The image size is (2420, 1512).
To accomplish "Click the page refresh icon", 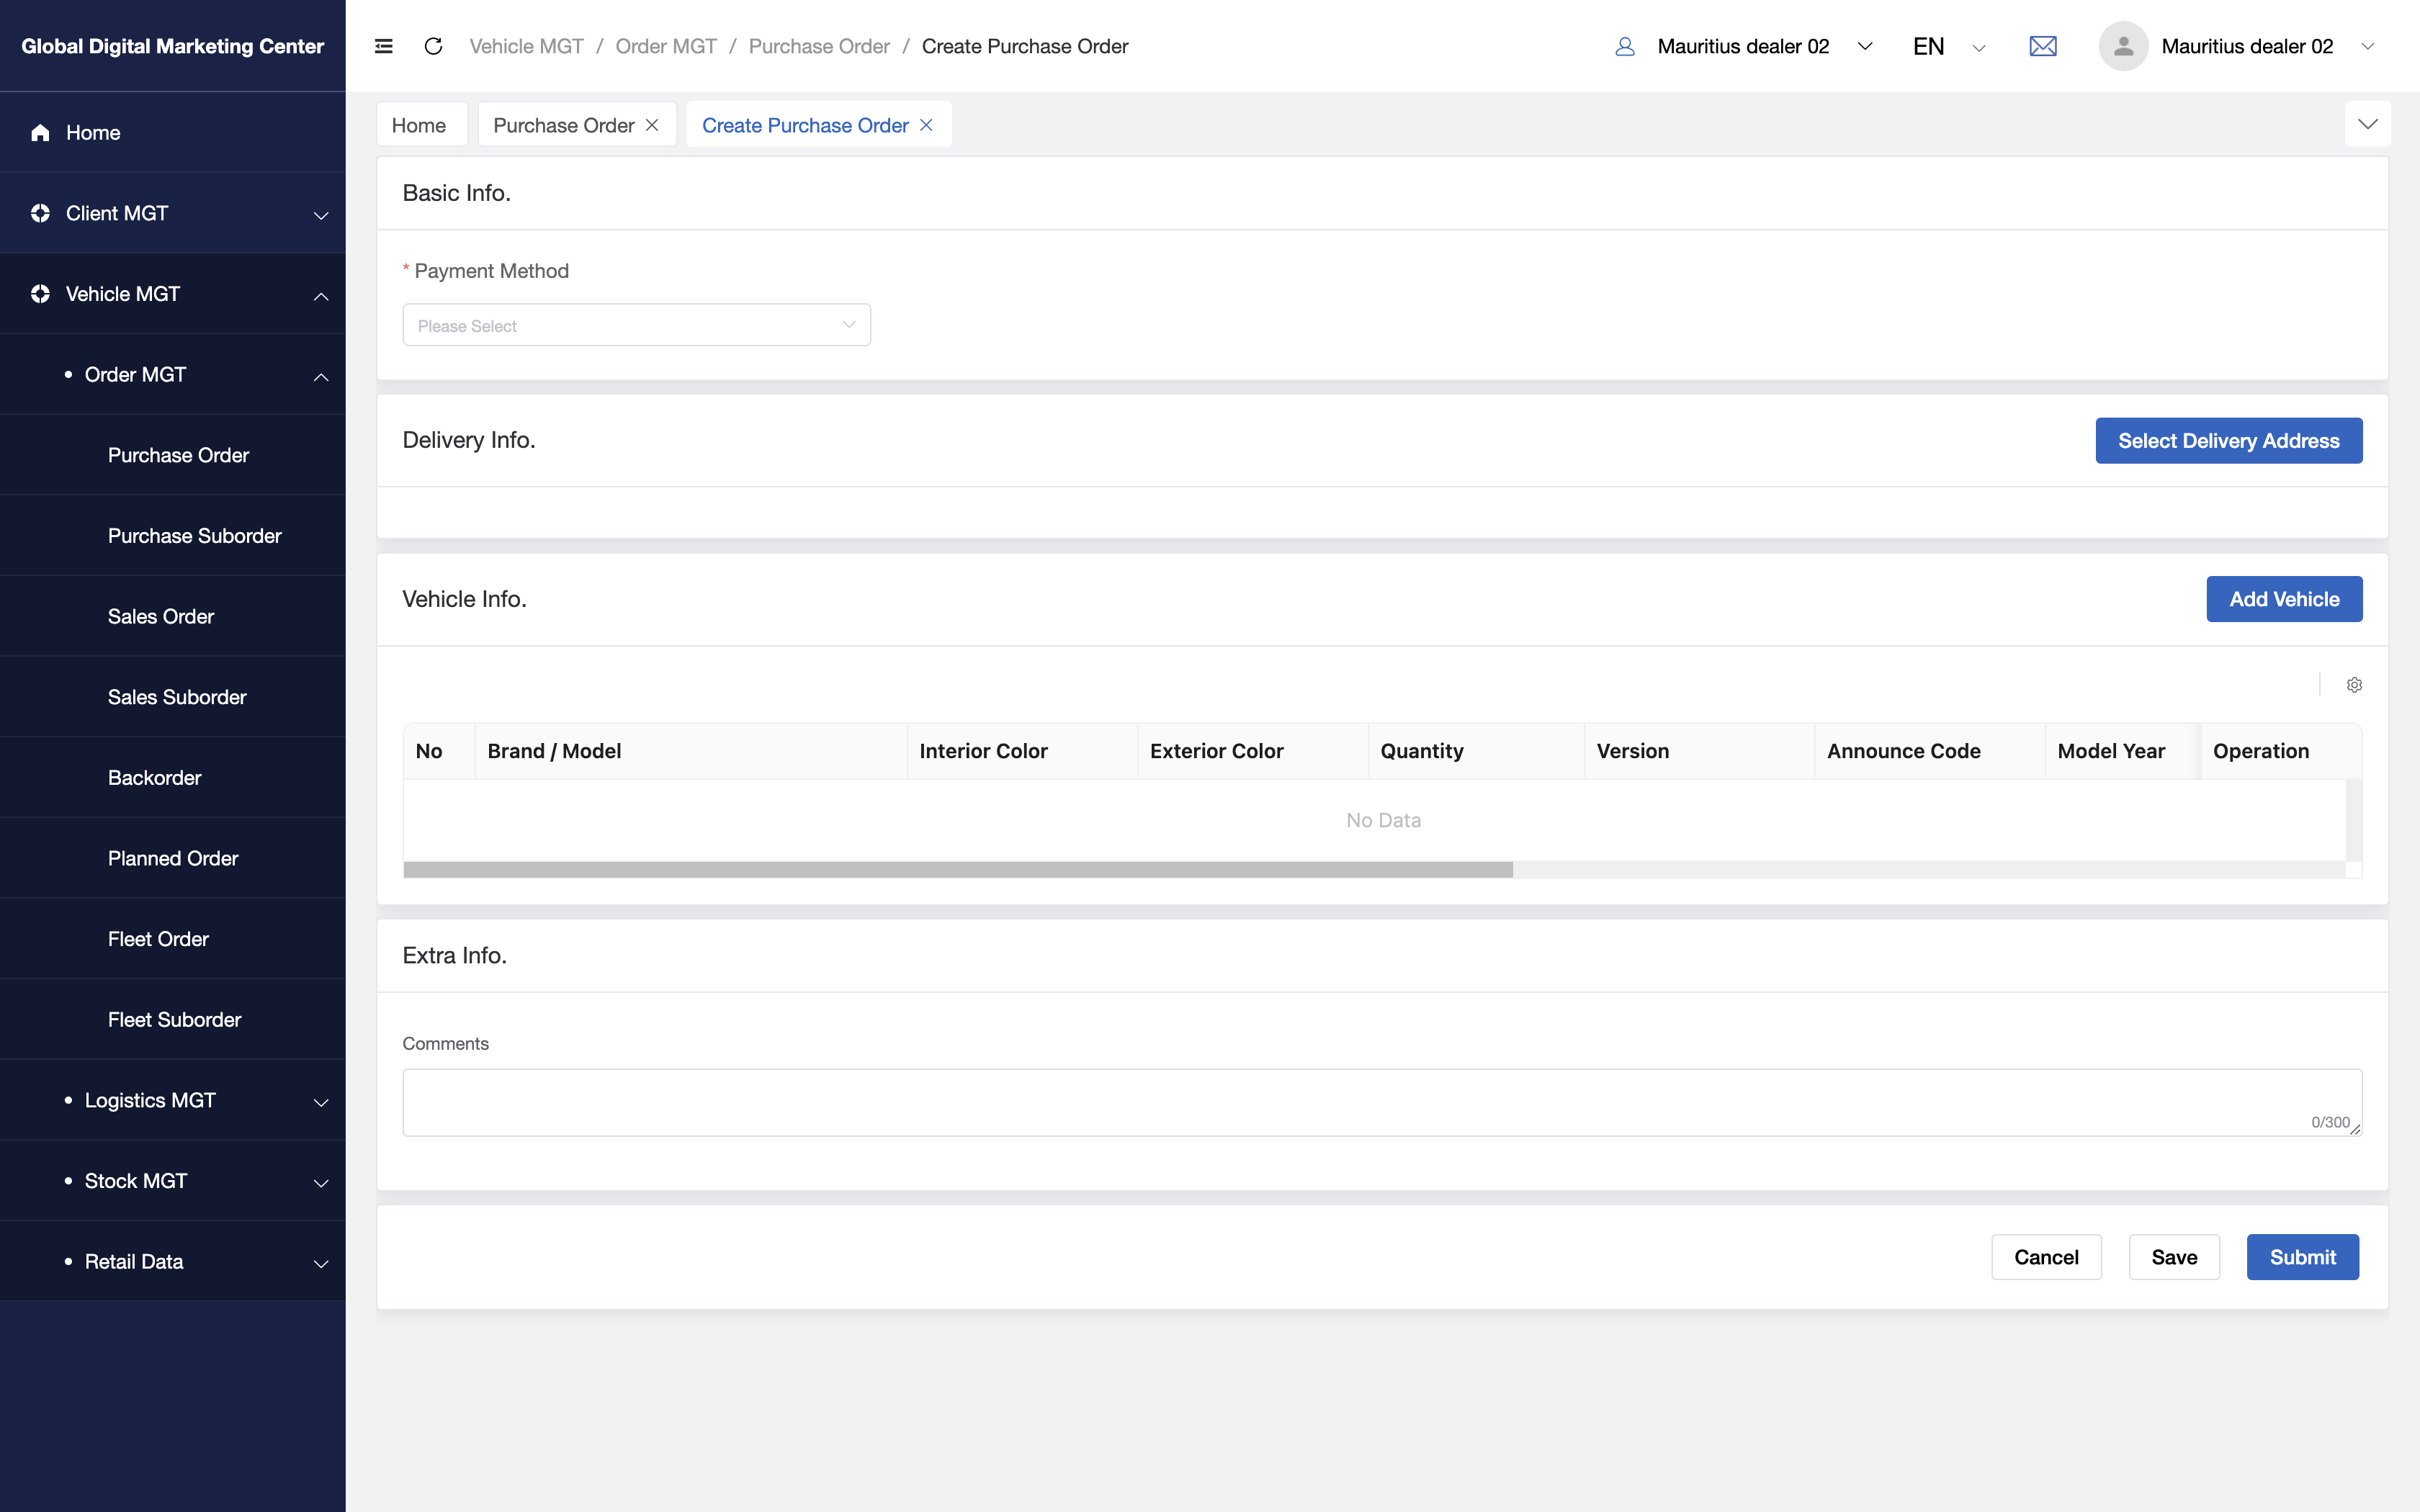I will (433, 46).
